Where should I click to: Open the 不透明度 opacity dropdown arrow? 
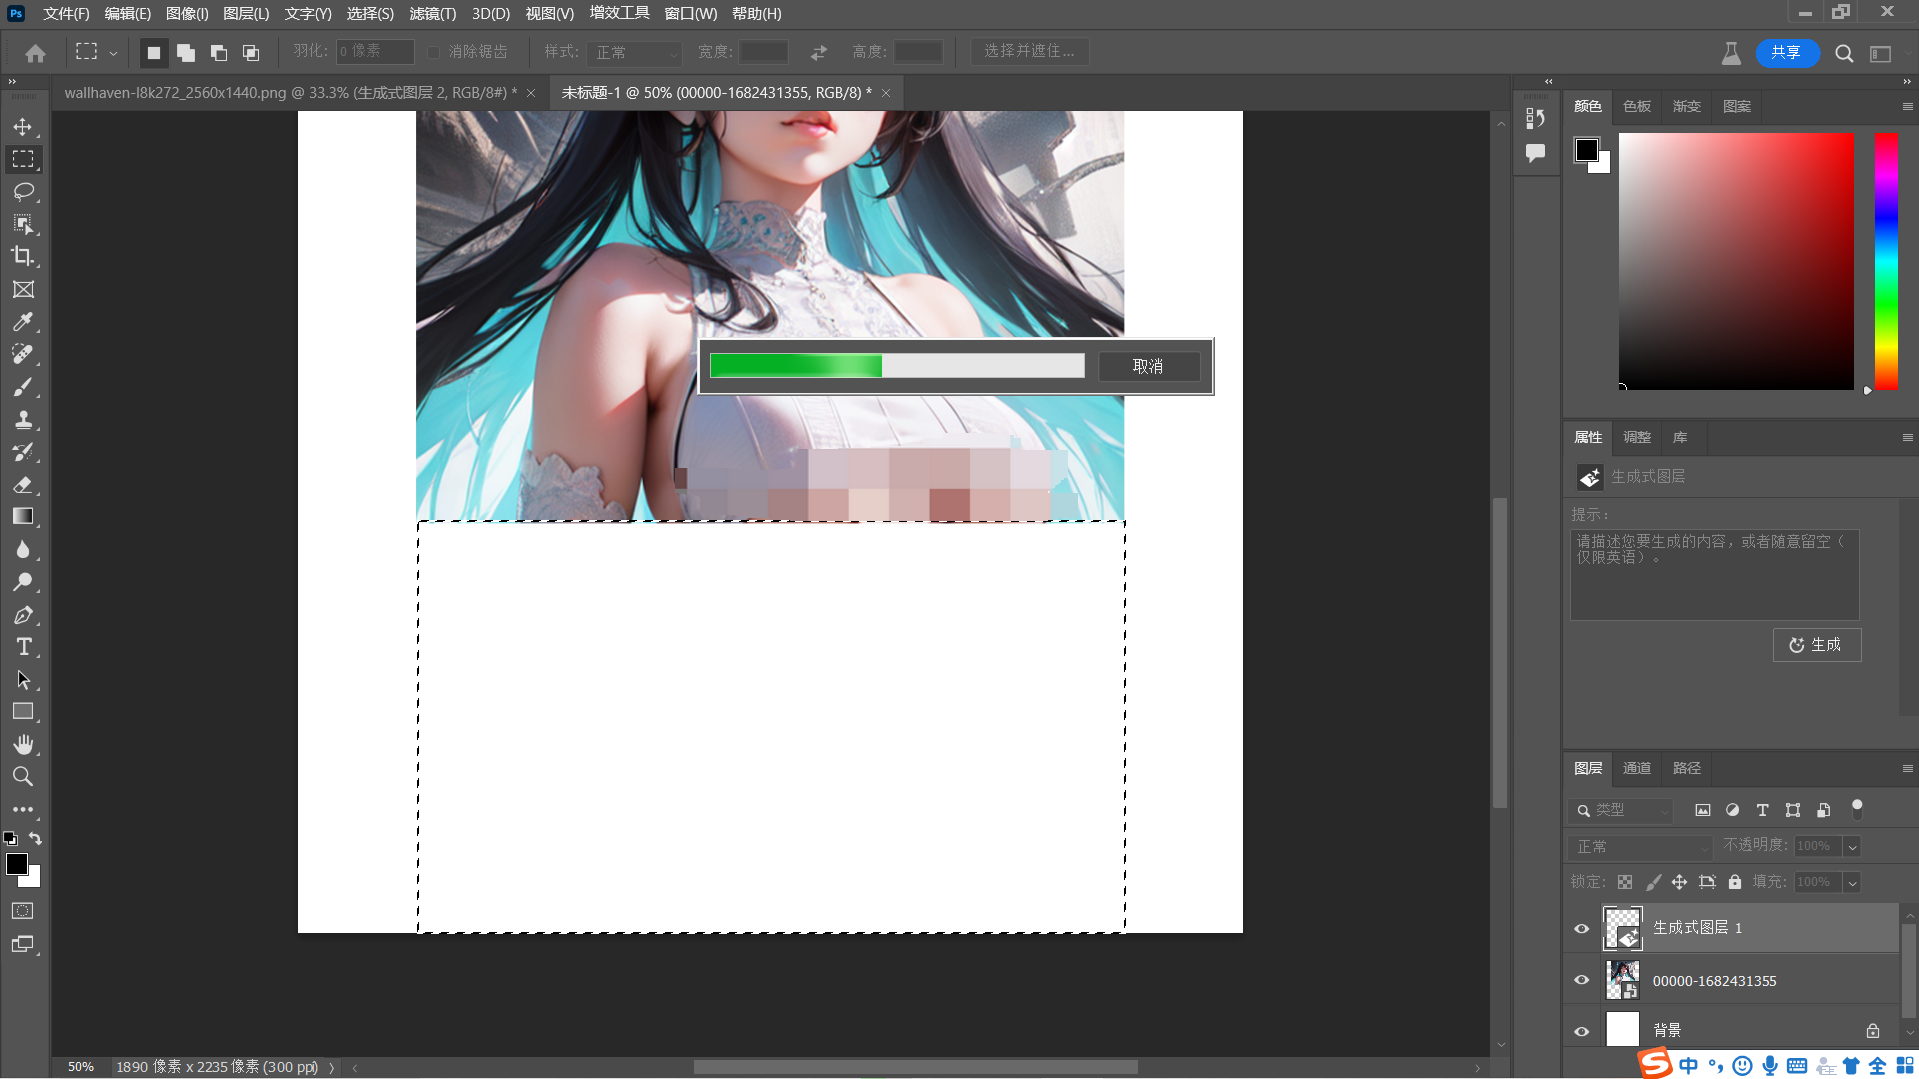(x=1852, y=846)
